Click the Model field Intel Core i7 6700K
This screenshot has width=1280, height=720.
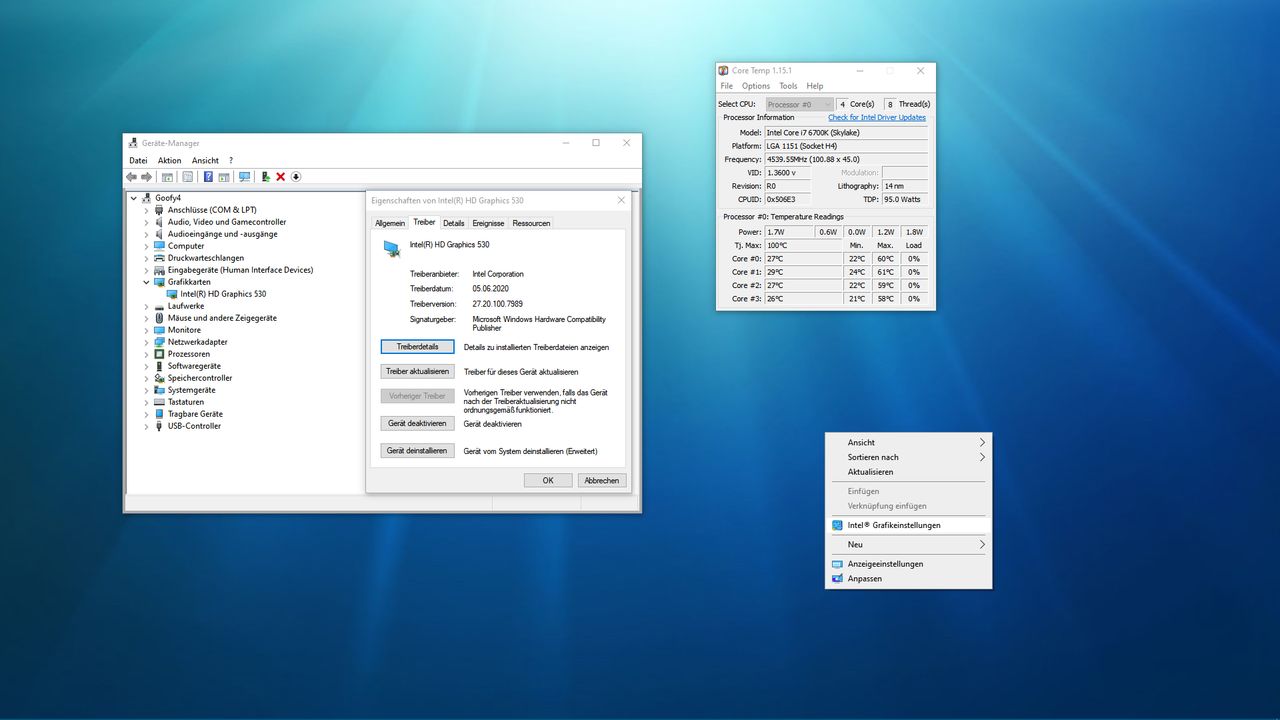point(846,132)
